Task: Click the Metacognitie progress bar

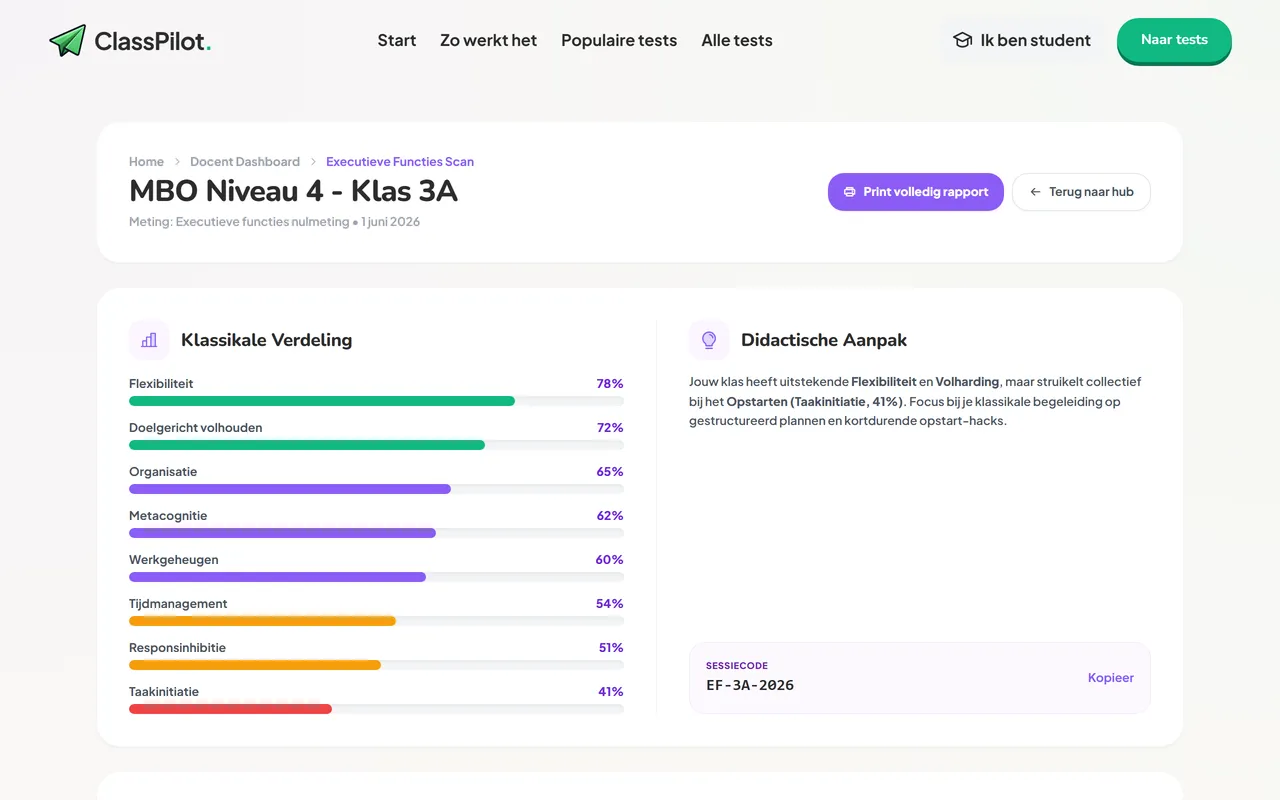Action: [x=376, y=533]
